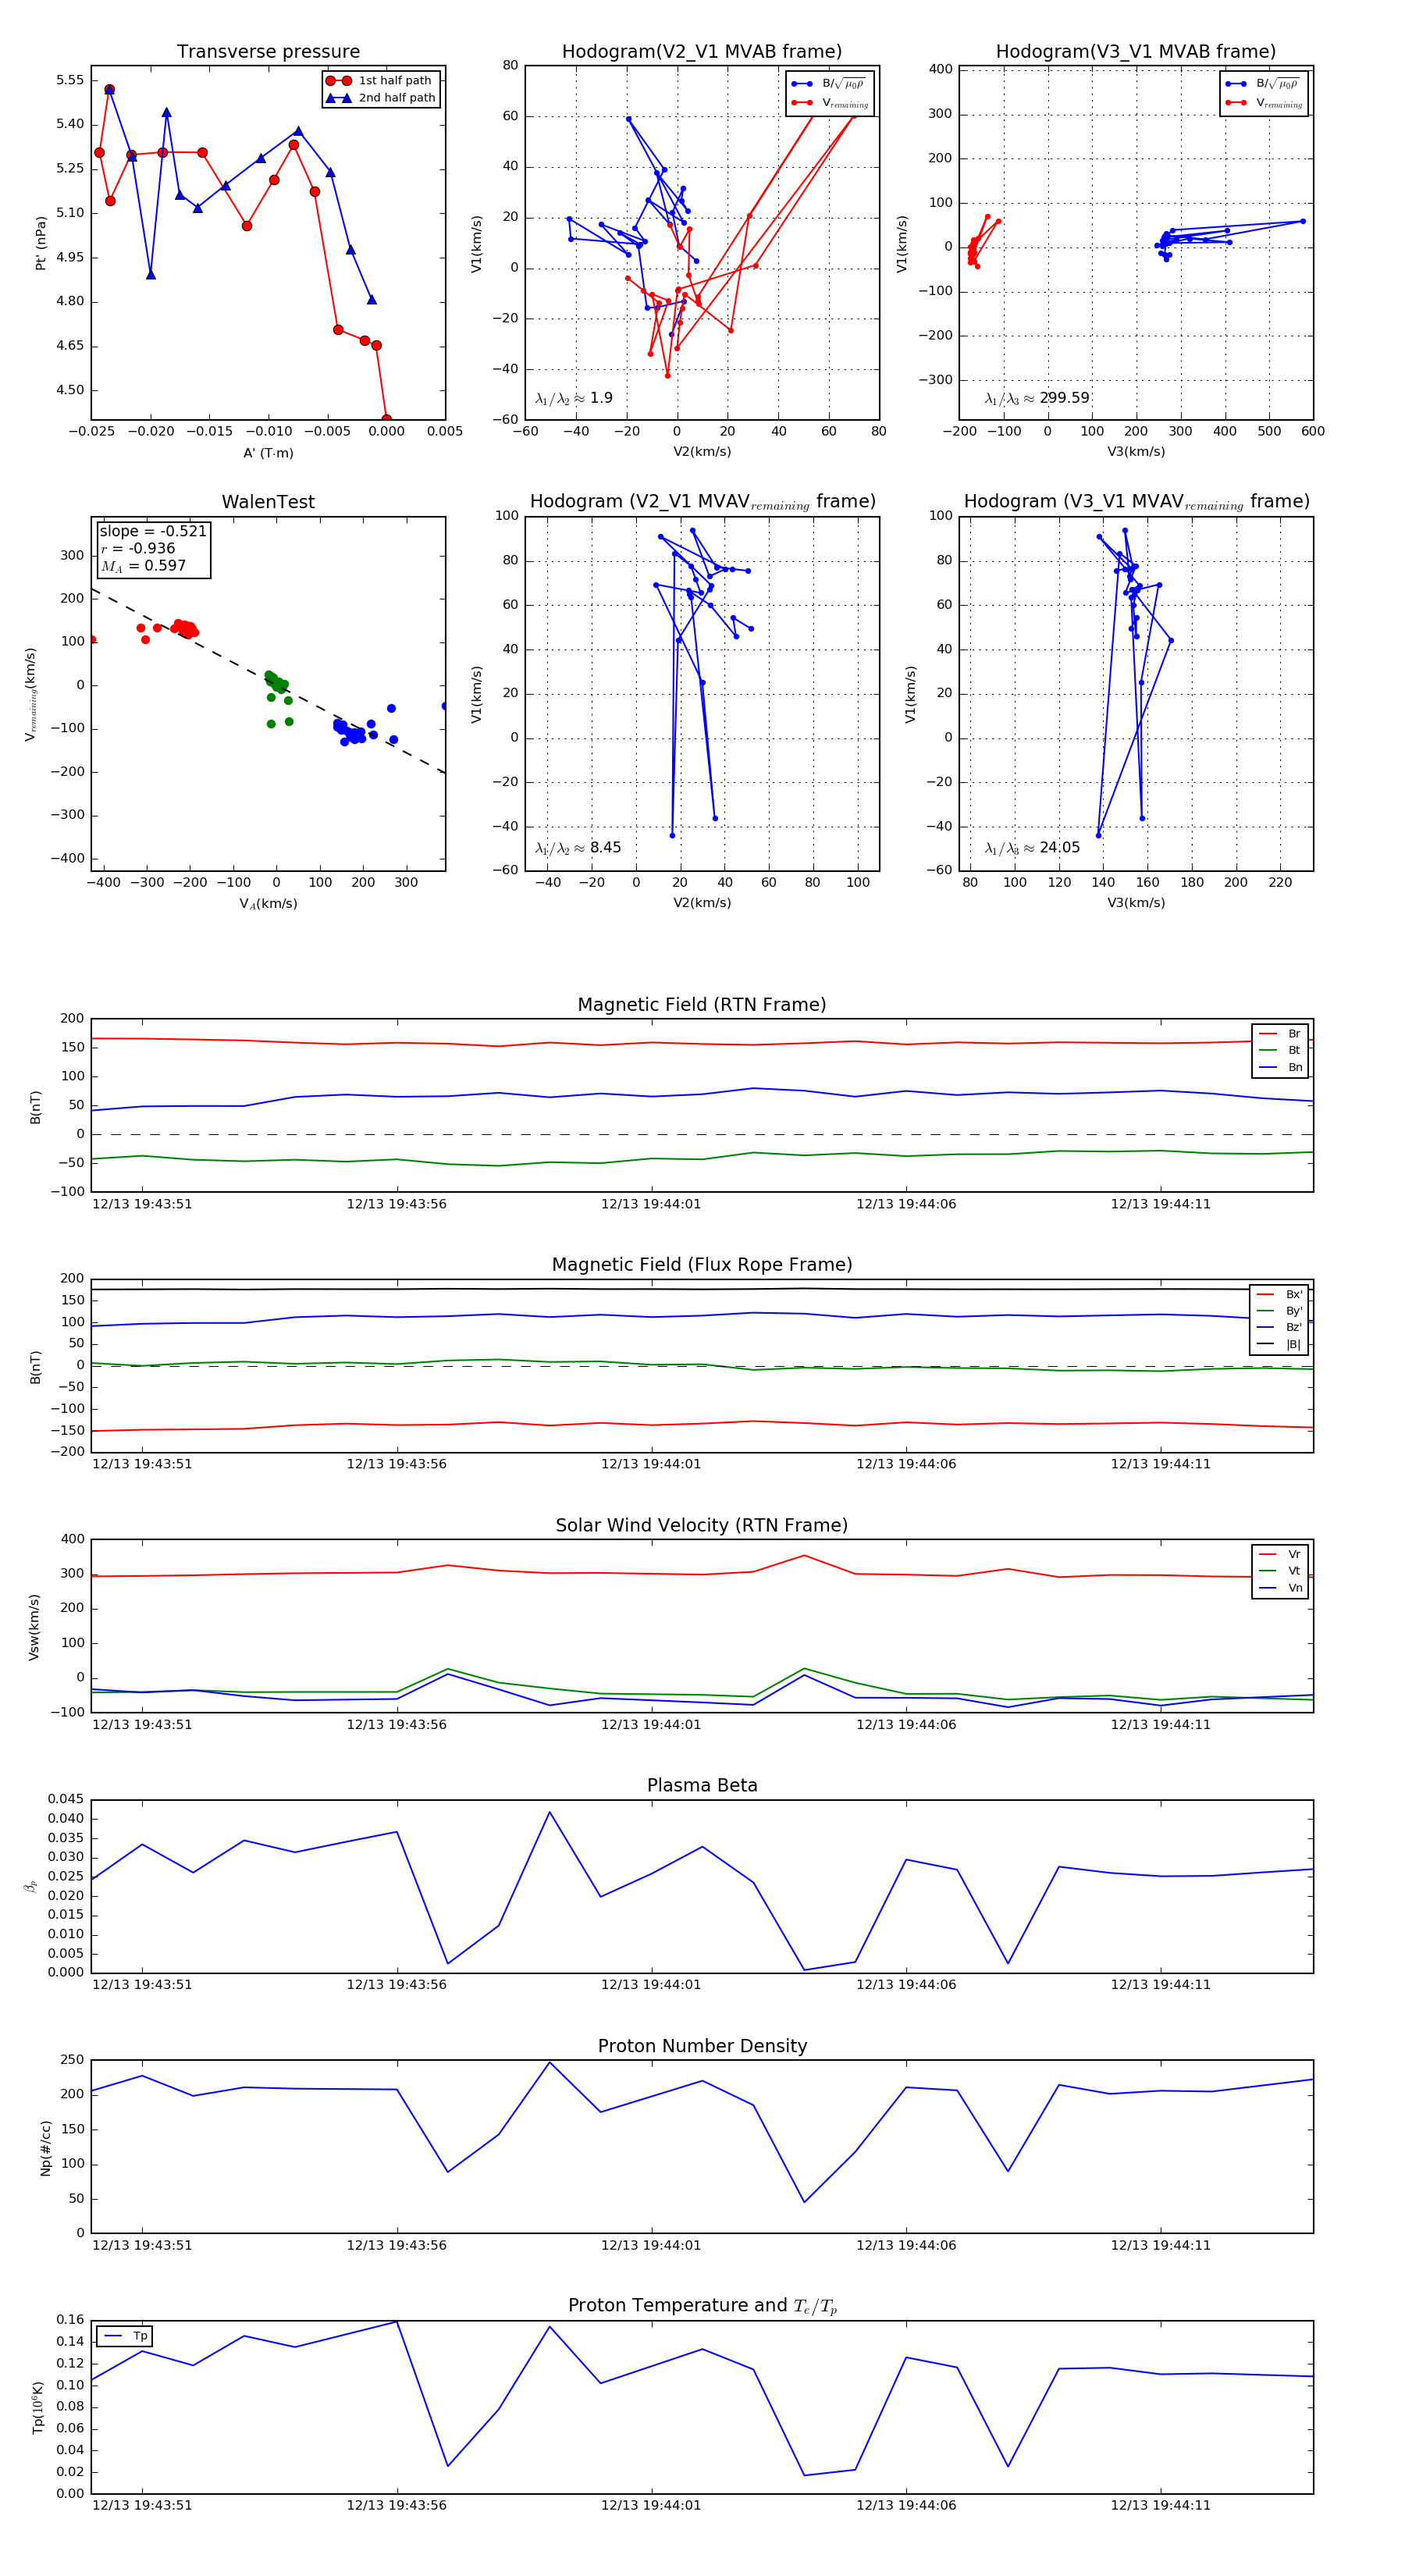Select the Bz' legend entry
The image size is (1405, 2576).
tap(1279, 1328)
